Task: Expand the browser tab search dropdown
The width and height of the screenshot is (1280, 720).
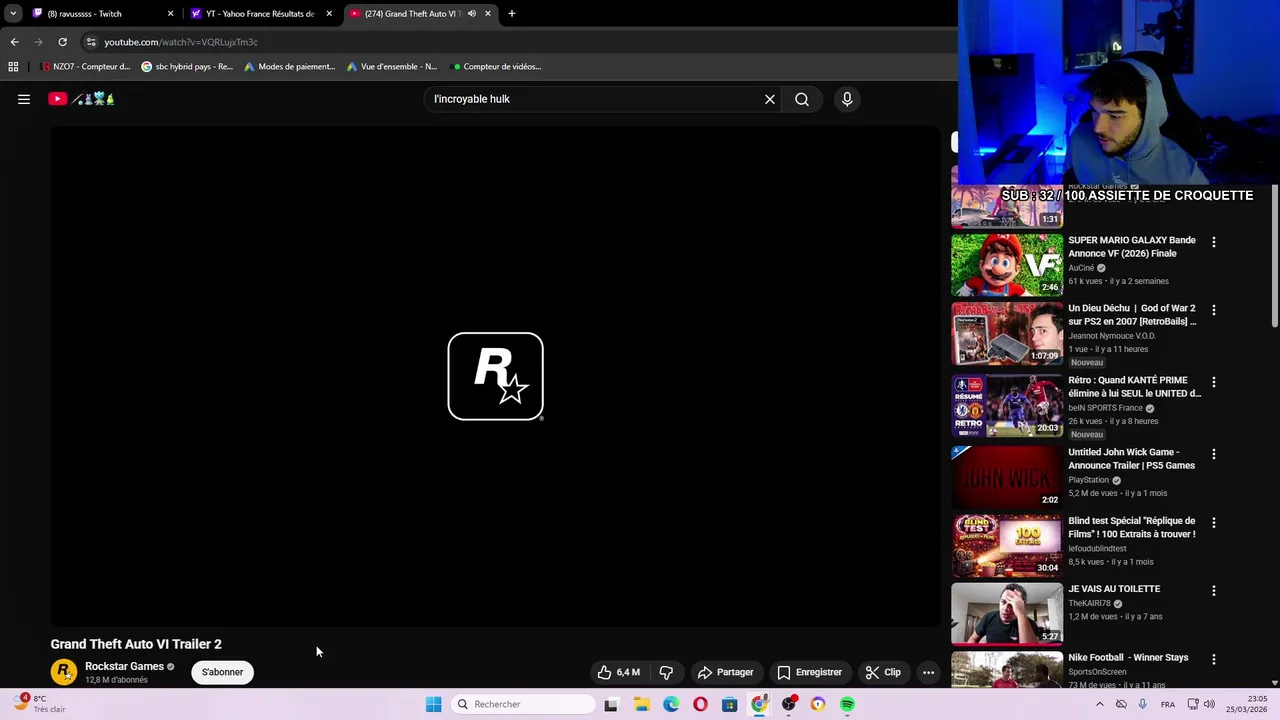Action: coord(12,14)
